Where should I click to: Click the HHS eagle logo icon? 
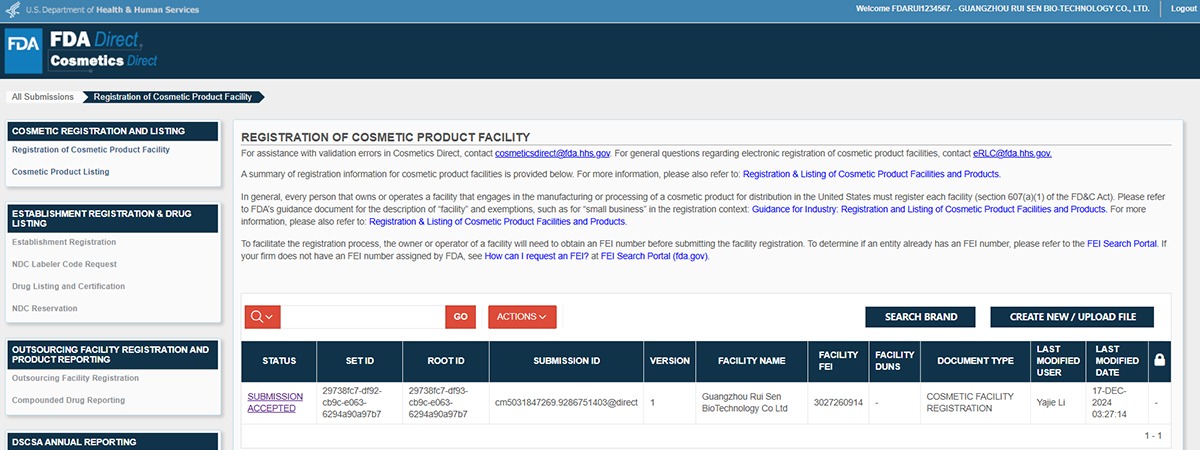13,9
